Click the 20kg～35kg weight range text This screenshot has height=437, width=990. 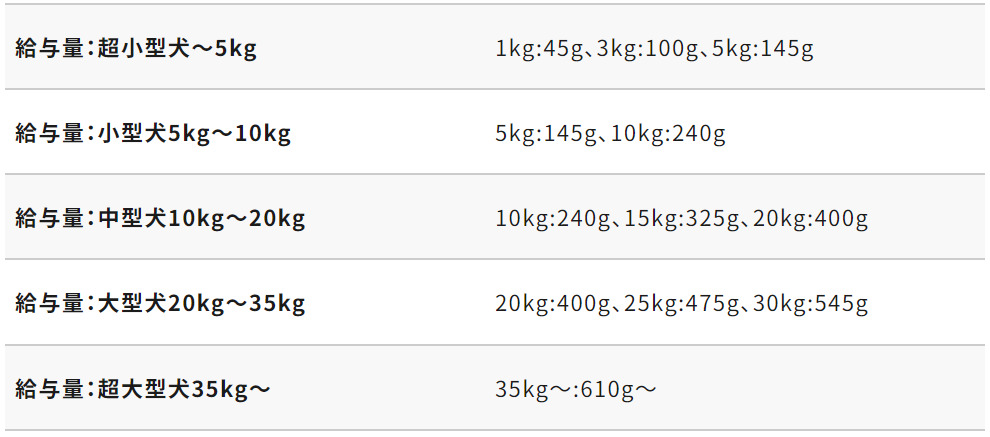[237, 303]
